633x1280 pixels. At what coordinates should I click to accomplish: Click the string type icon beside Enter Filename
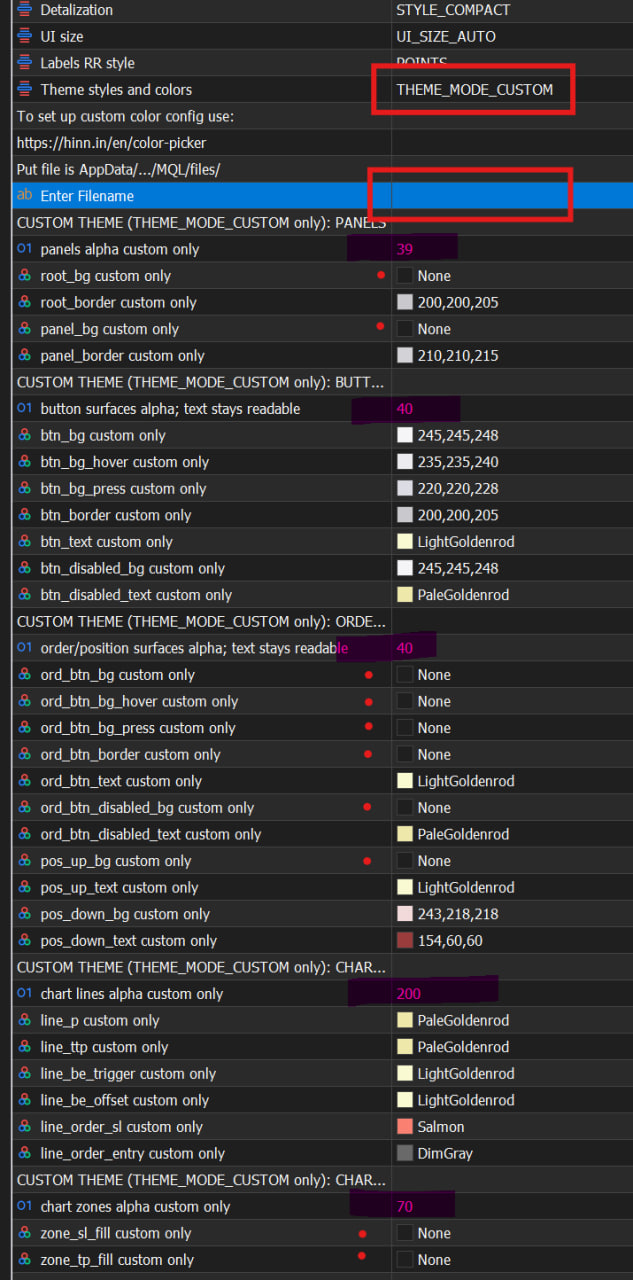pos(25,196)
